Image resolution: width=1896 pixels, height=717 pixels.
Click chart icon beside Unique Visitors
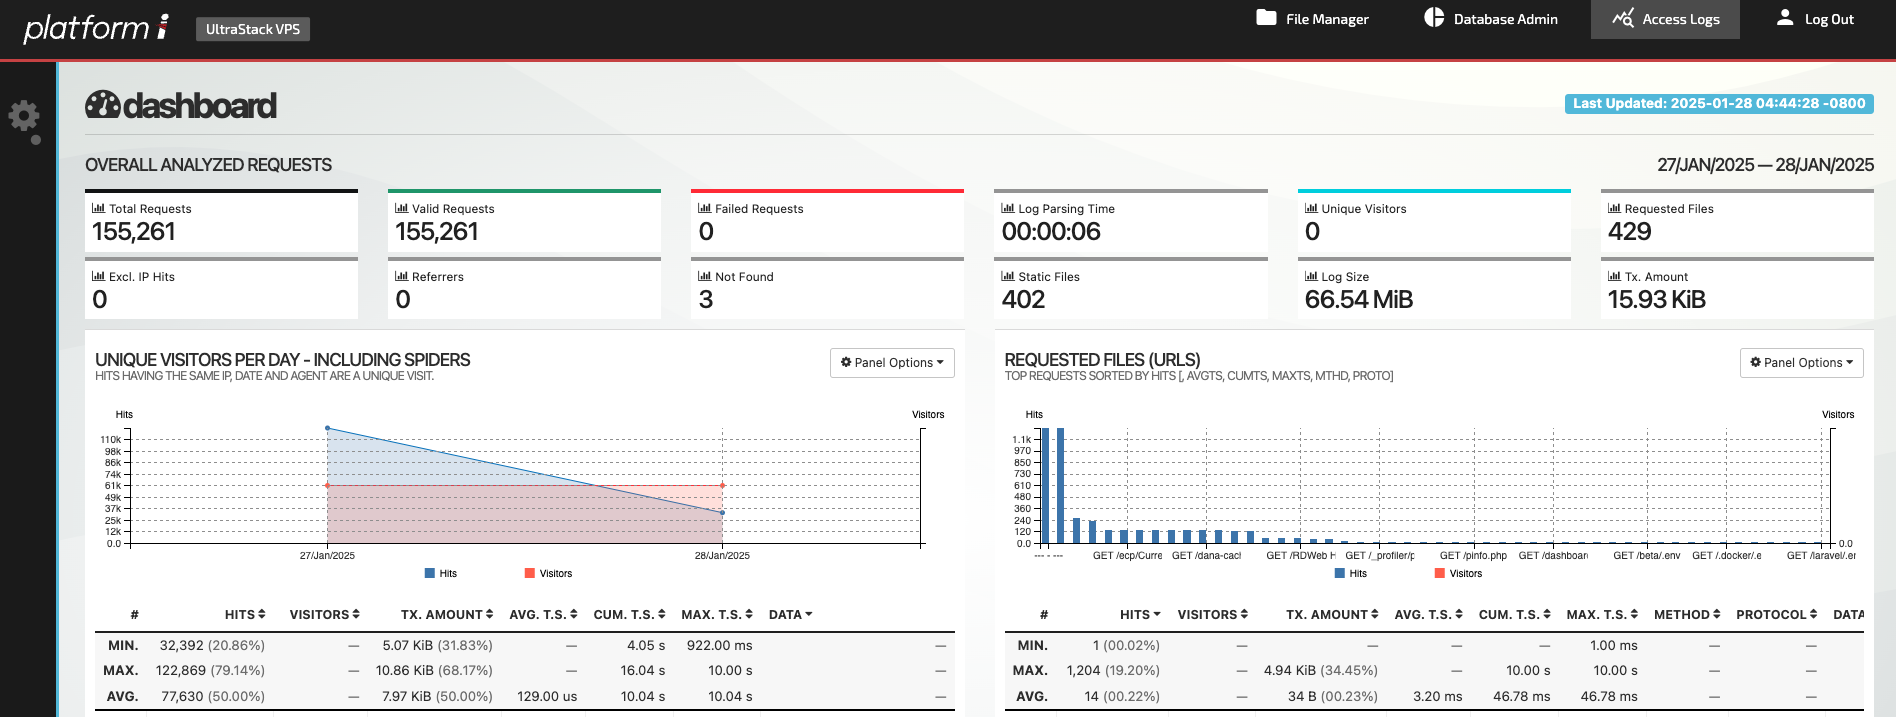1311,208
